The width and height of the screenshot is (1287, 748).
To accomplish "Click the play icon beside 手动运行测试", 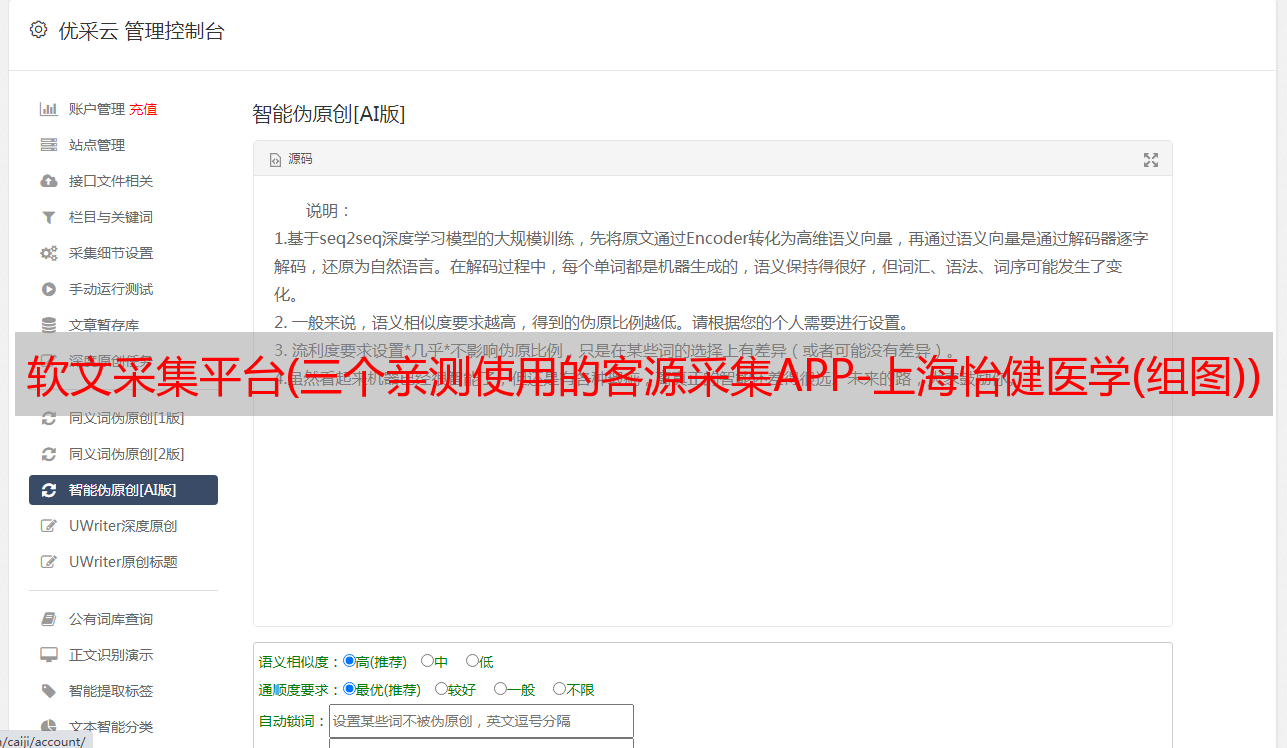I will [x=48, y=289].
